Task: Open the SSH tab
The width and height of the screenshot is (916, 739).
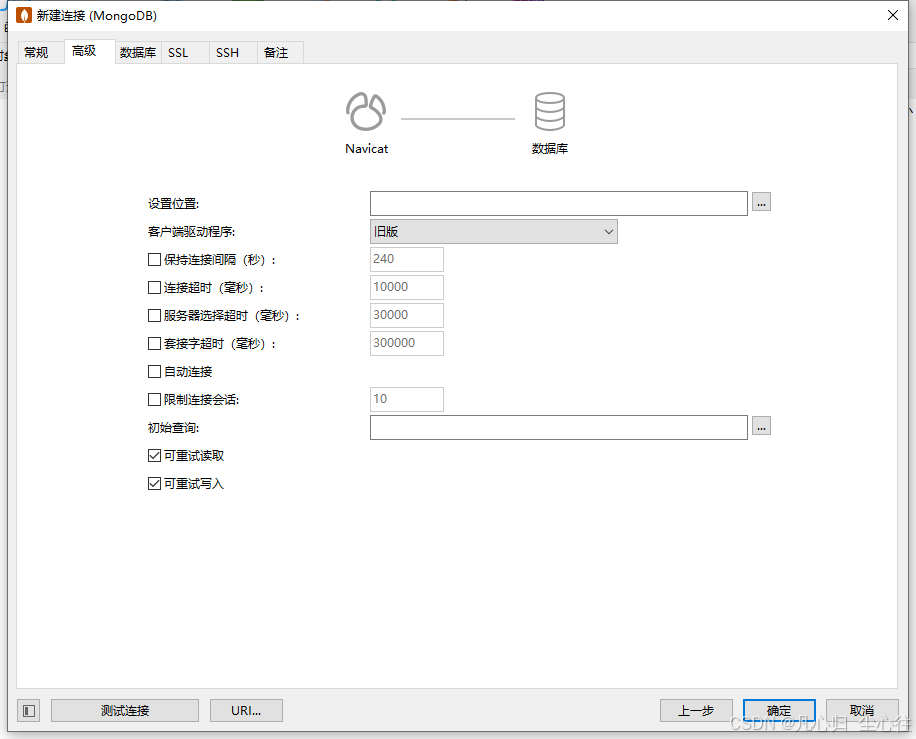Action: click(x=227, y=51)
